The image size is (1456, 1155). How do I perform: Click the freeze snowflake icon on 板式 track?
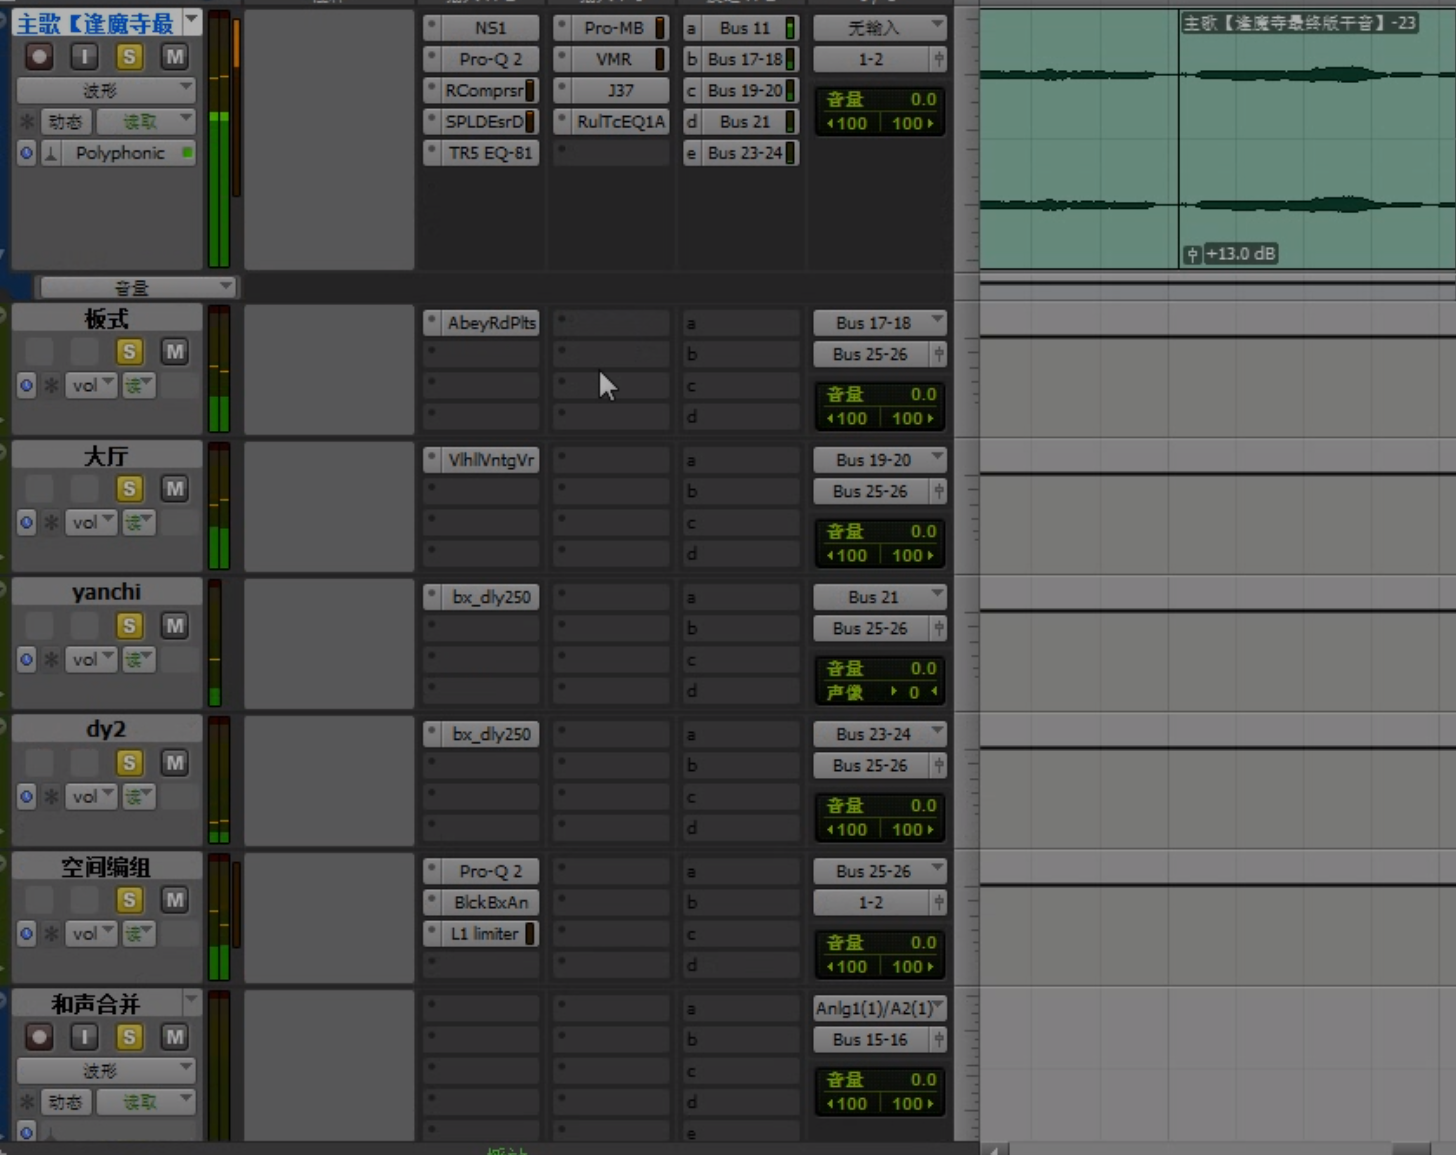click(51, 385)
